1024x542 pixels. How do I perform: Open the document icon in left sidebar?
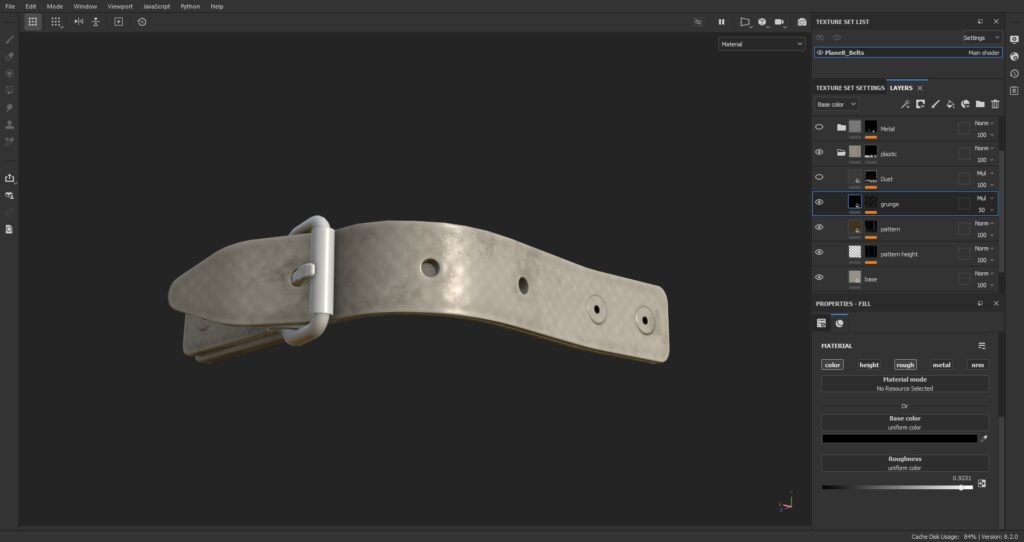point(9,229)
